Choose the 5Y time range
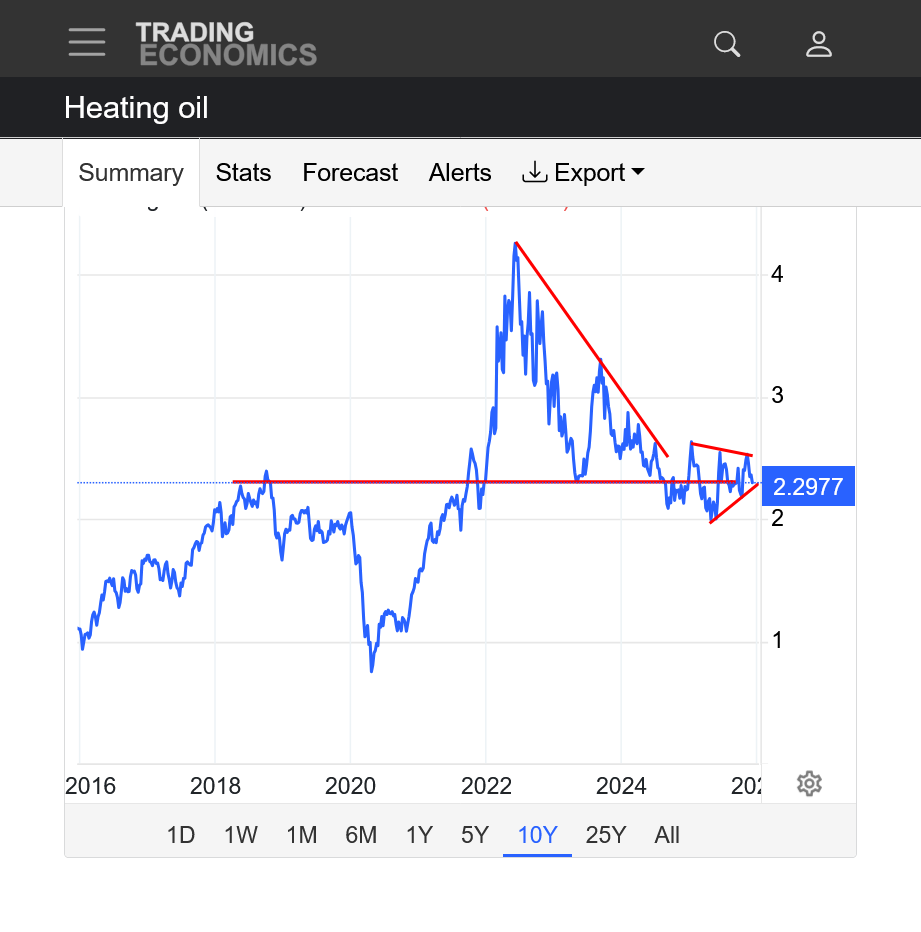This screenshot has height=932, width=921. (475, 835)
